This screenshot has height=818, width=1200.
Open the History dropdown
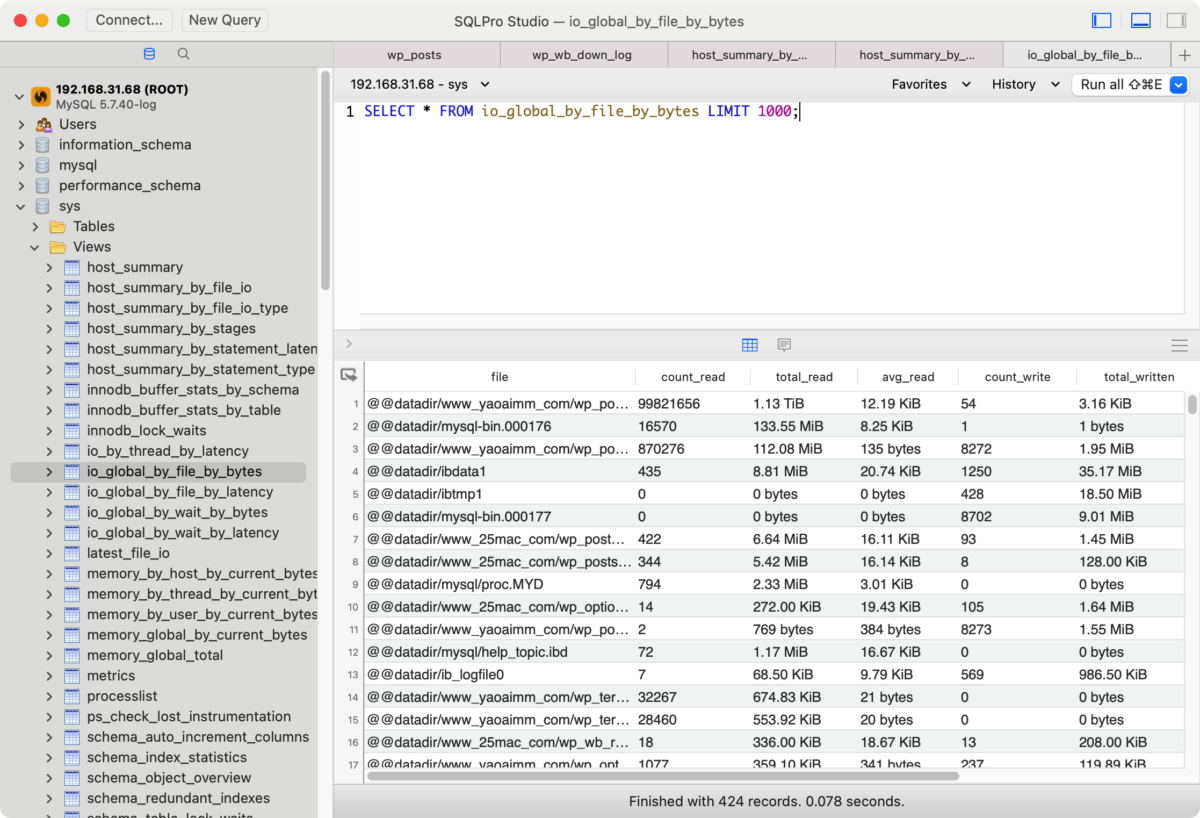point(1026,85)
